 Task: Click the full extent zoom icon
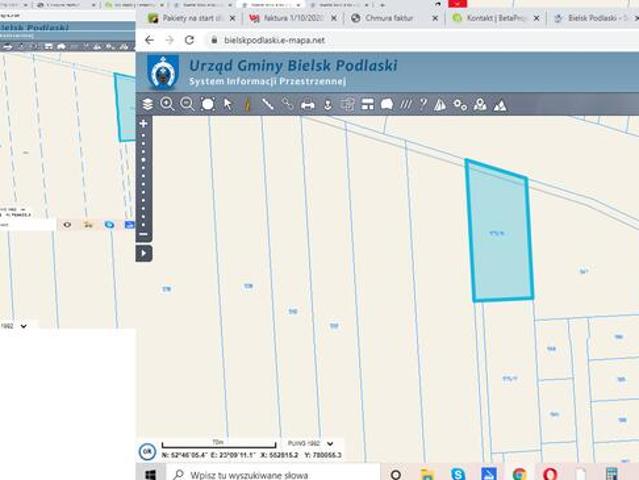tap(207, 104)
